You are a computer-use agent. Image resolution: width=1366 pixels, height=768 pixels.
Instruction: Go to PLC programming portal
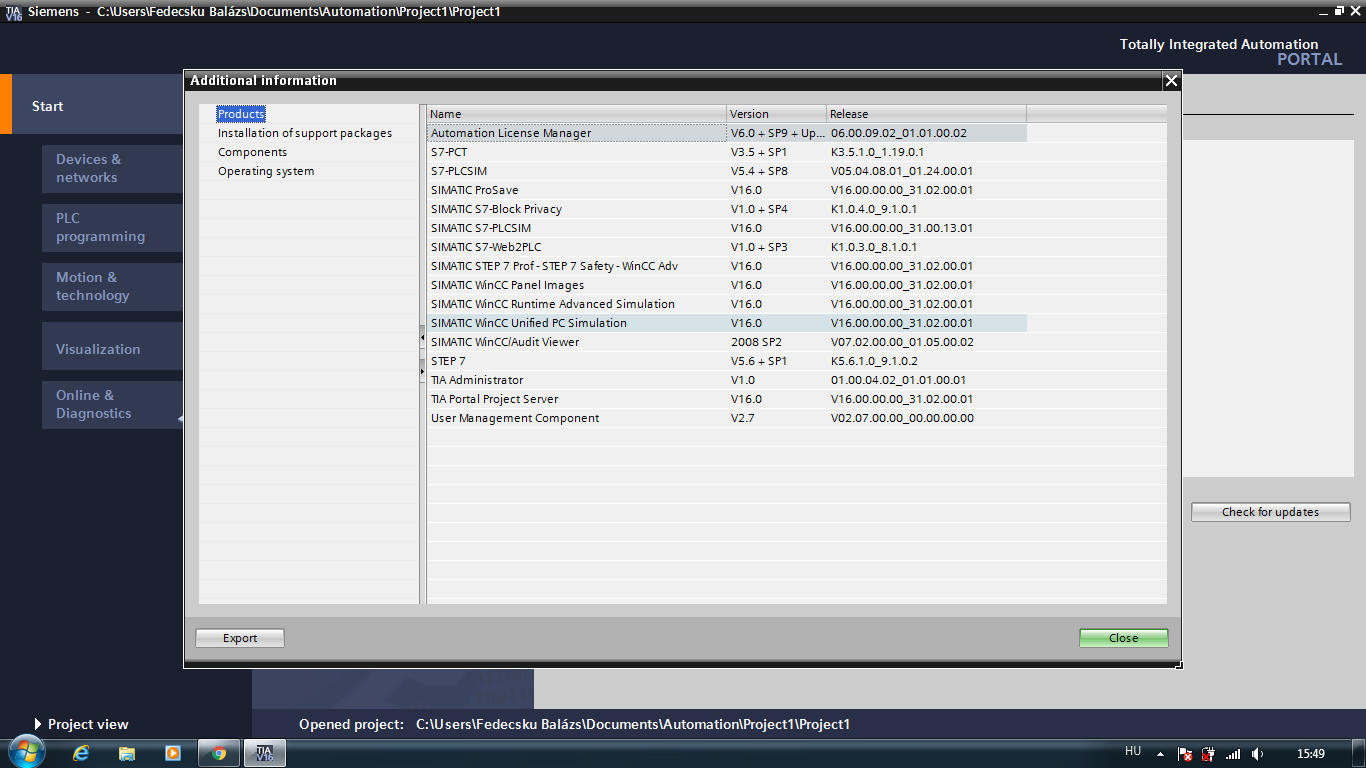tap(112, 227)
